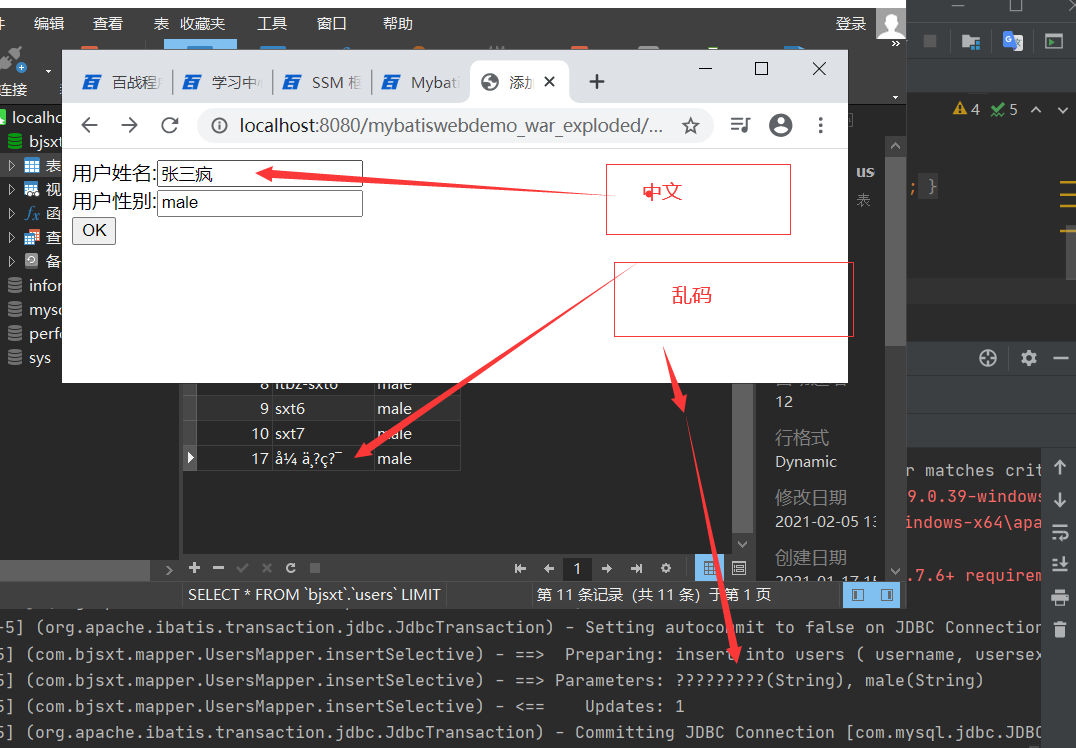
Task: Switch to grid view in Navicat
Action: click(709, 568)
